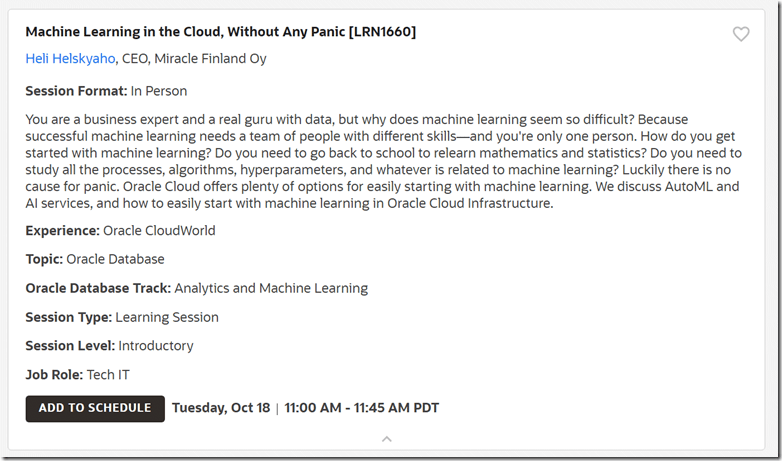Image resolution: width=782 pixels, height=461 pixels.
Task: Click the Learning Session type value
Action: point(167,318)
